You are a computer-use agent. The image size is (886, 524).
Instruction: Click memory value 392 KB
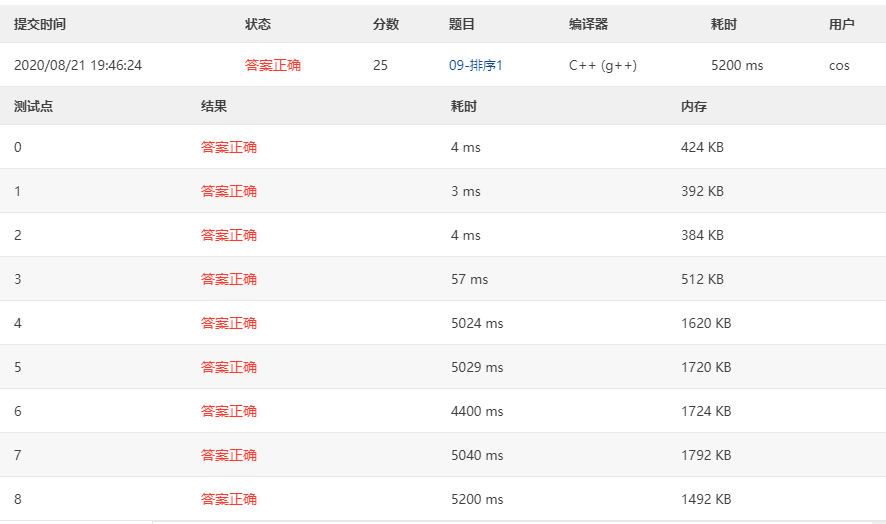pyautogui.click(x=702, y=192)
